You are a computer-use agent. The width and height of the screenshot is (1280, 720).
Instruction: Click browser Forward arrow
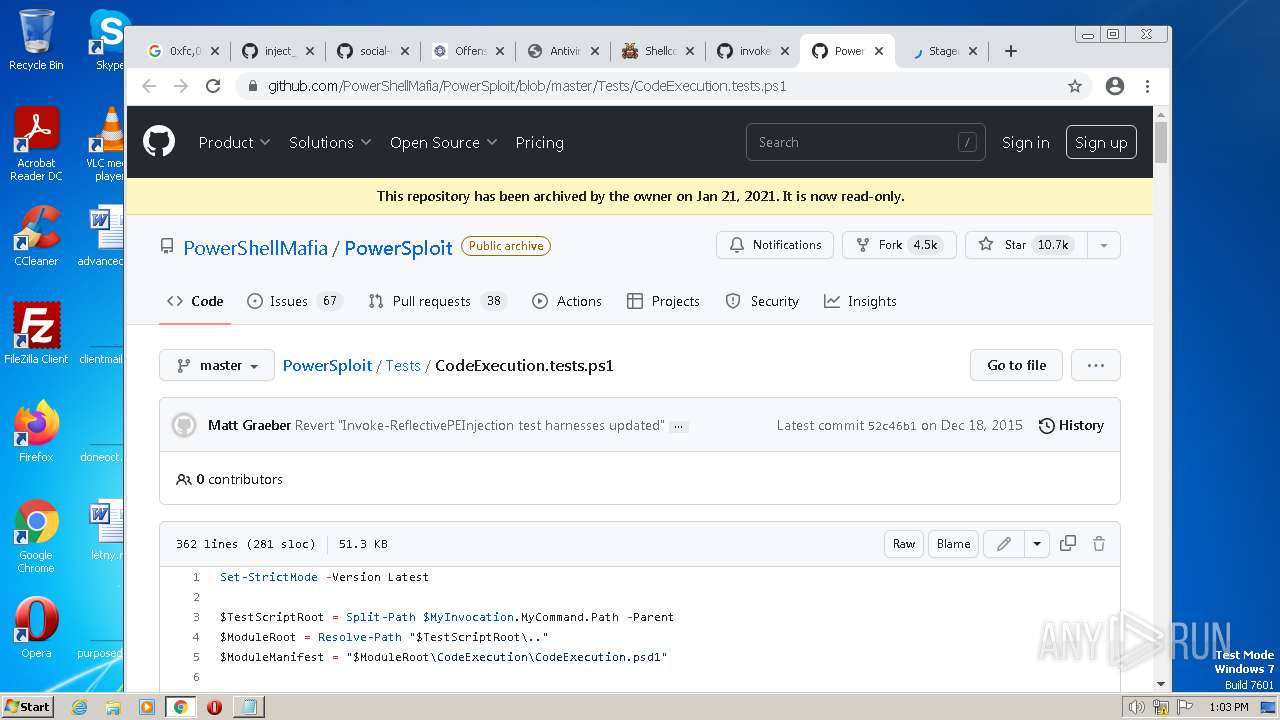pos(181,86)
